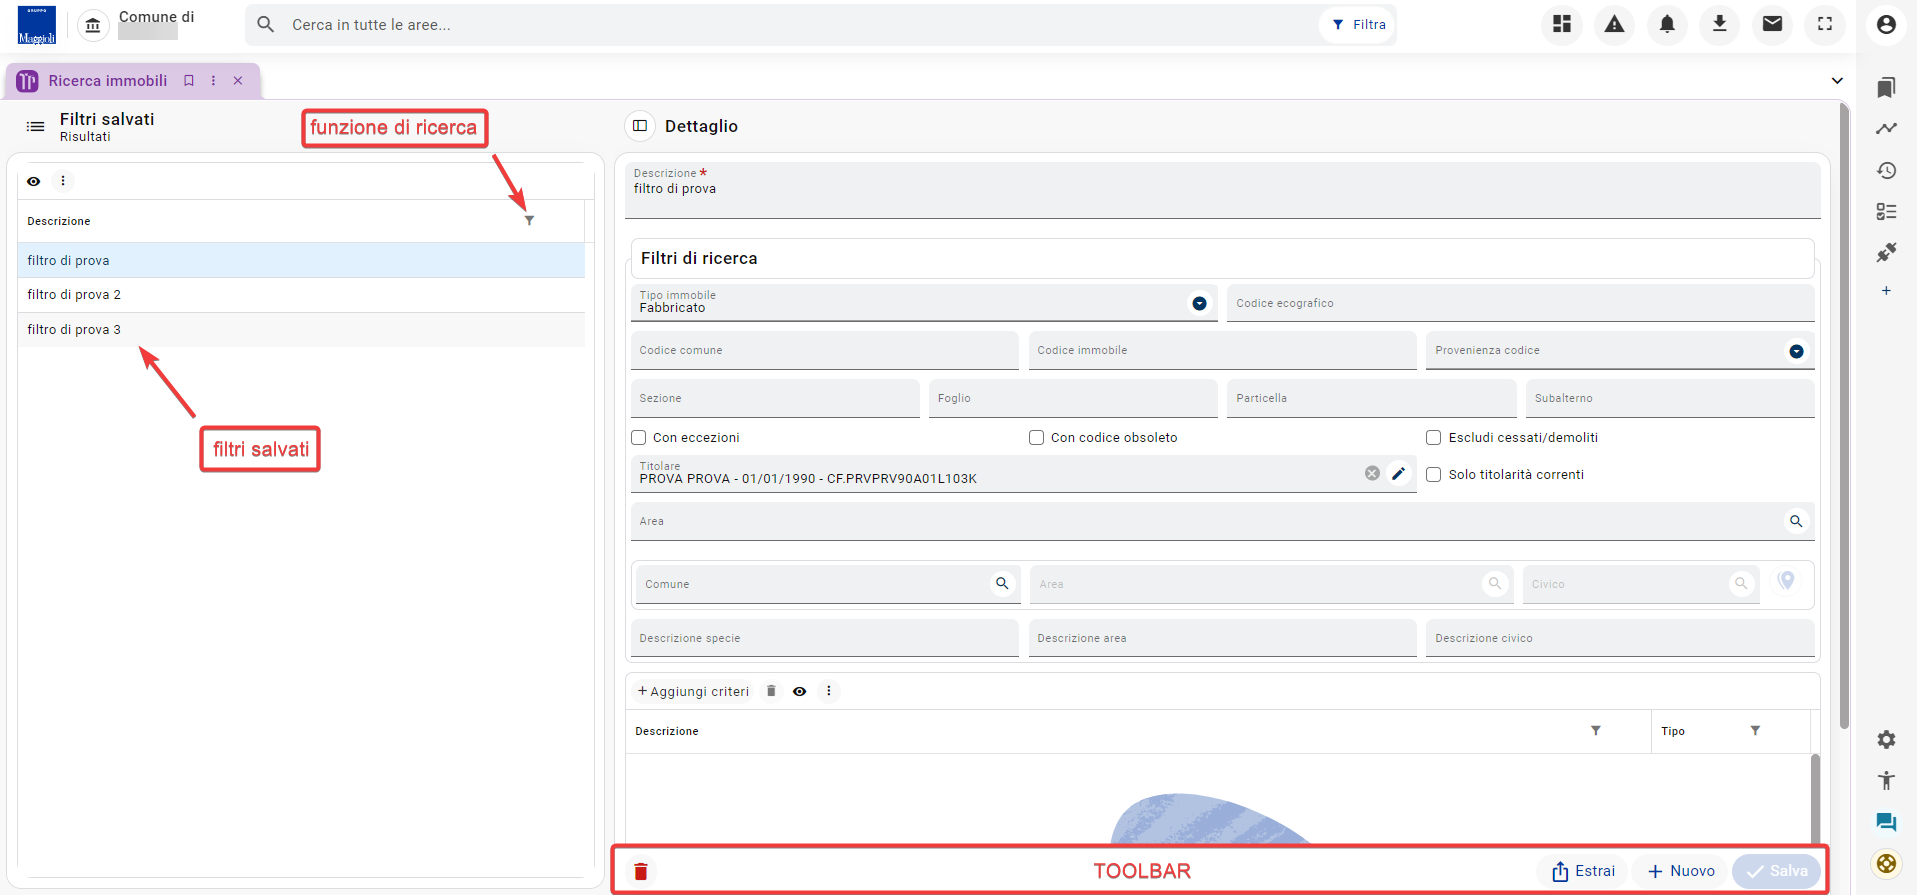
Task: Toggle the Dettaglio panel layout icon
Action: (x=640, y=126)
